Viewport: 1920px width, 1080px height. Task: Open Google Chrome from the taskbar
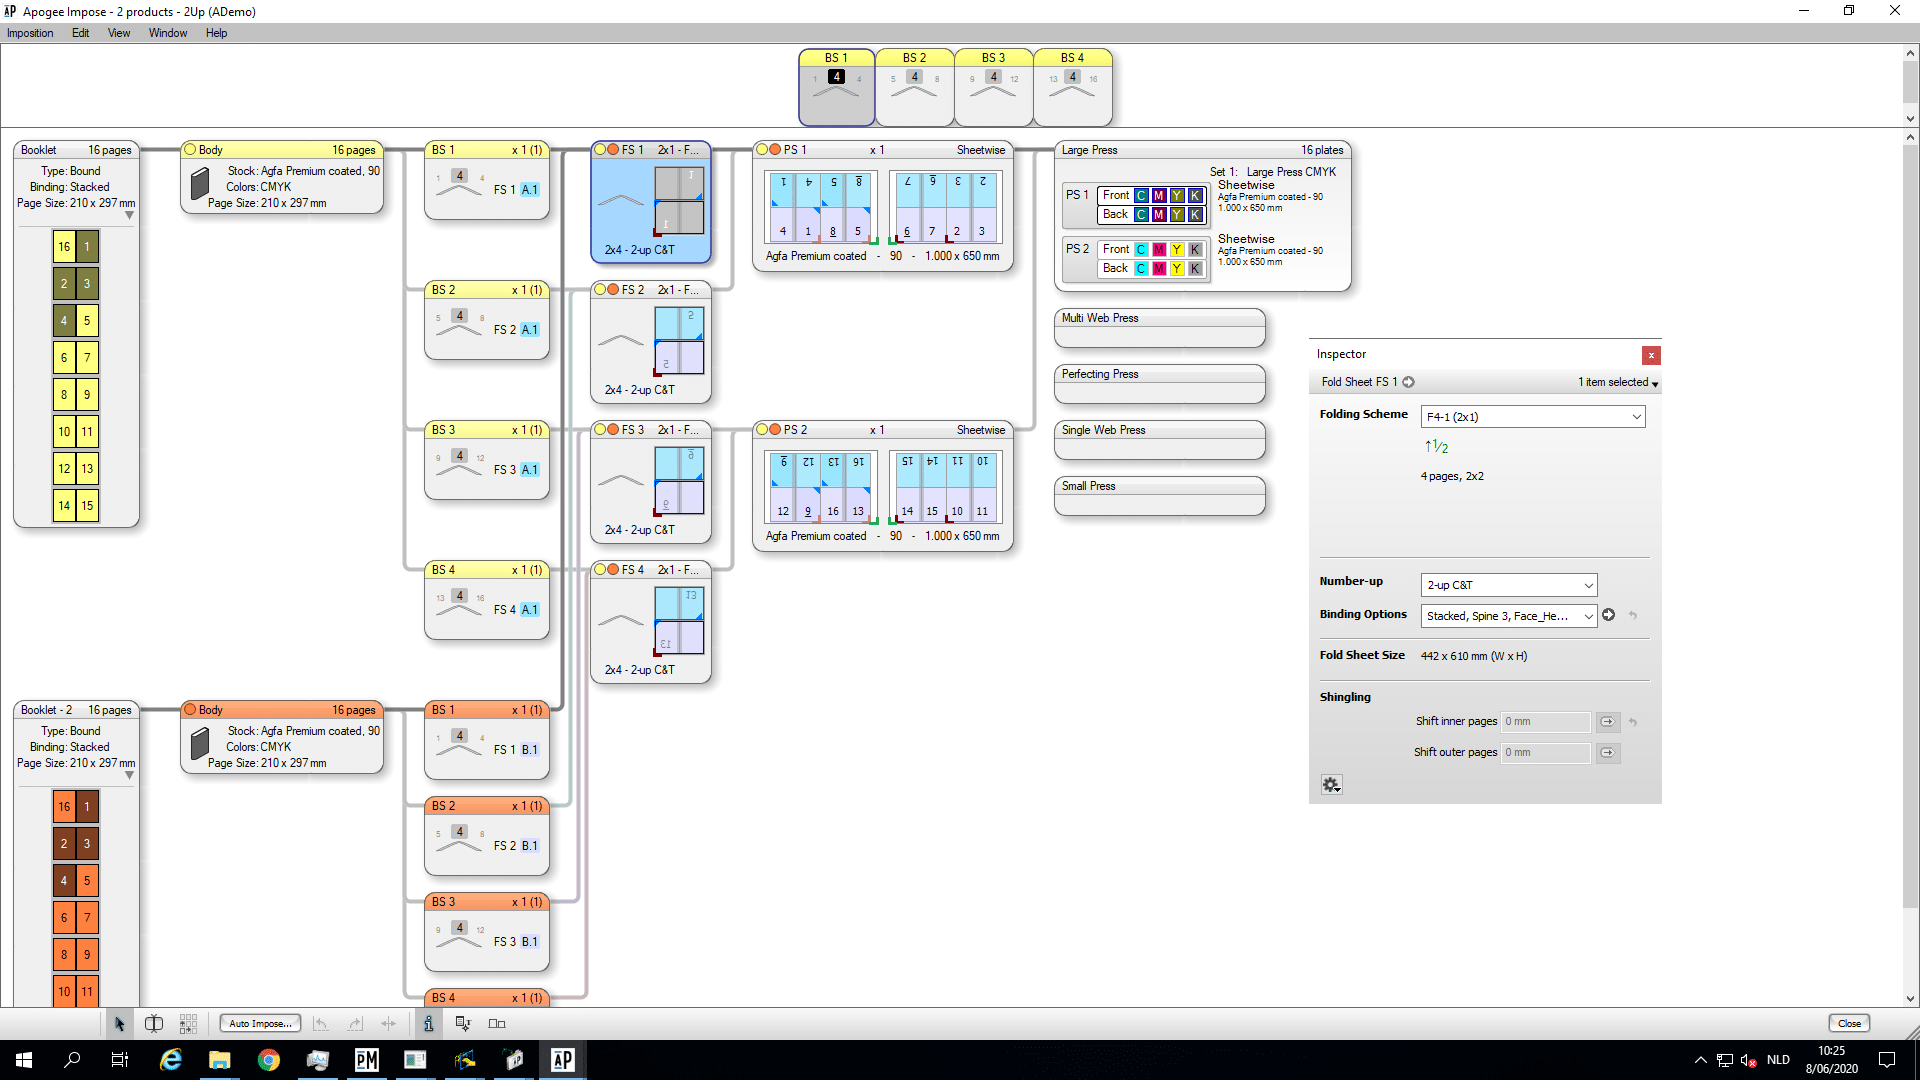(x=269, y=1060)
